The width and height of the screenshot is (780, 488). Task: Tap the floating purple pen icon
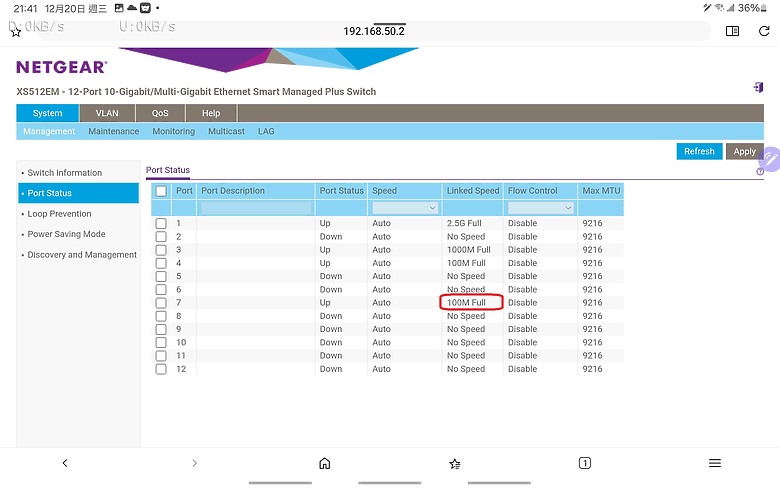coord(770,159)
